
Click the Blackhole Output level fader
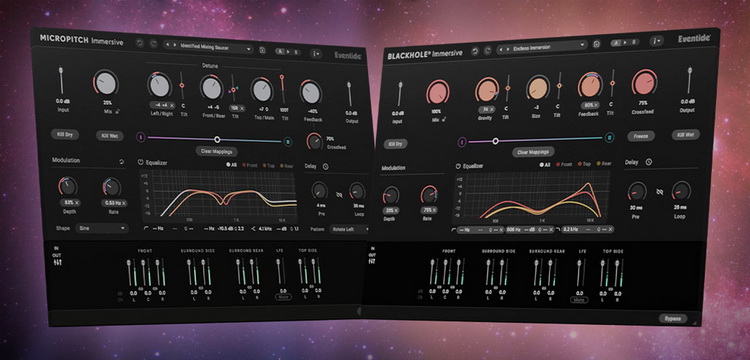pyautogui.click(x=689, y=80)
